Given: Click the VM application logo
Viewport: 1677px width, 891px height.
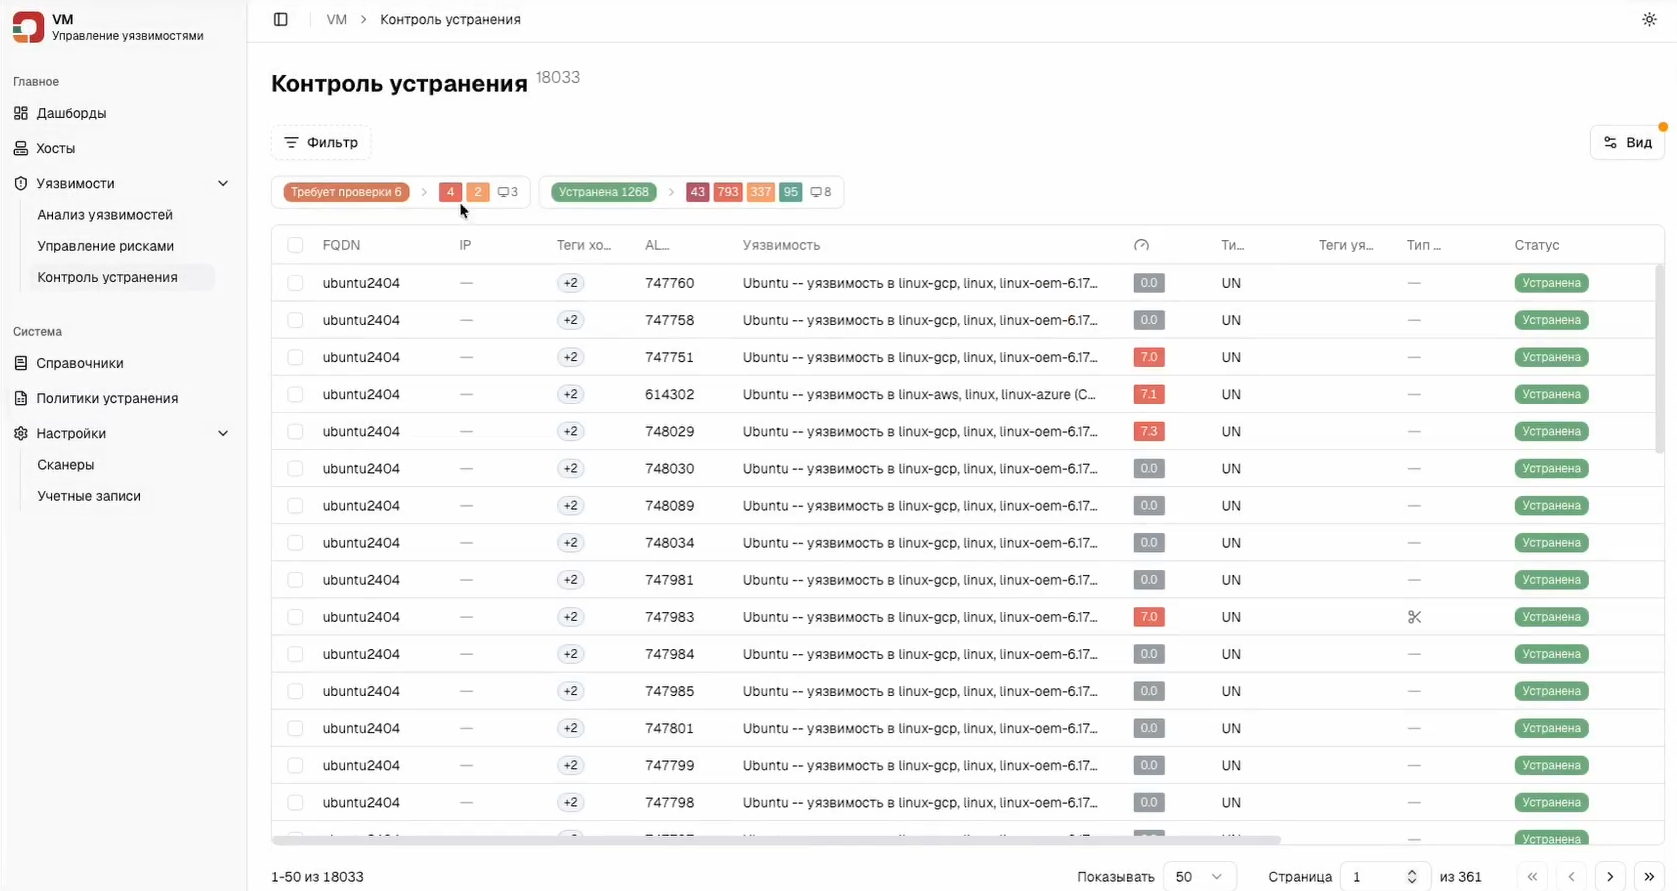Looking at the screenshot, I should coord(28,27).
